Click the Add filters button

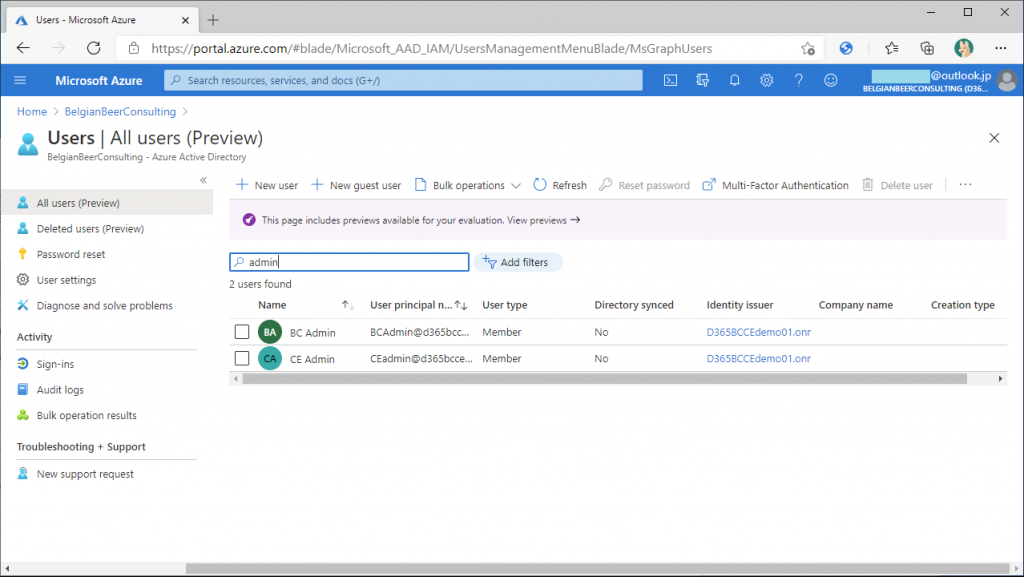518,262
